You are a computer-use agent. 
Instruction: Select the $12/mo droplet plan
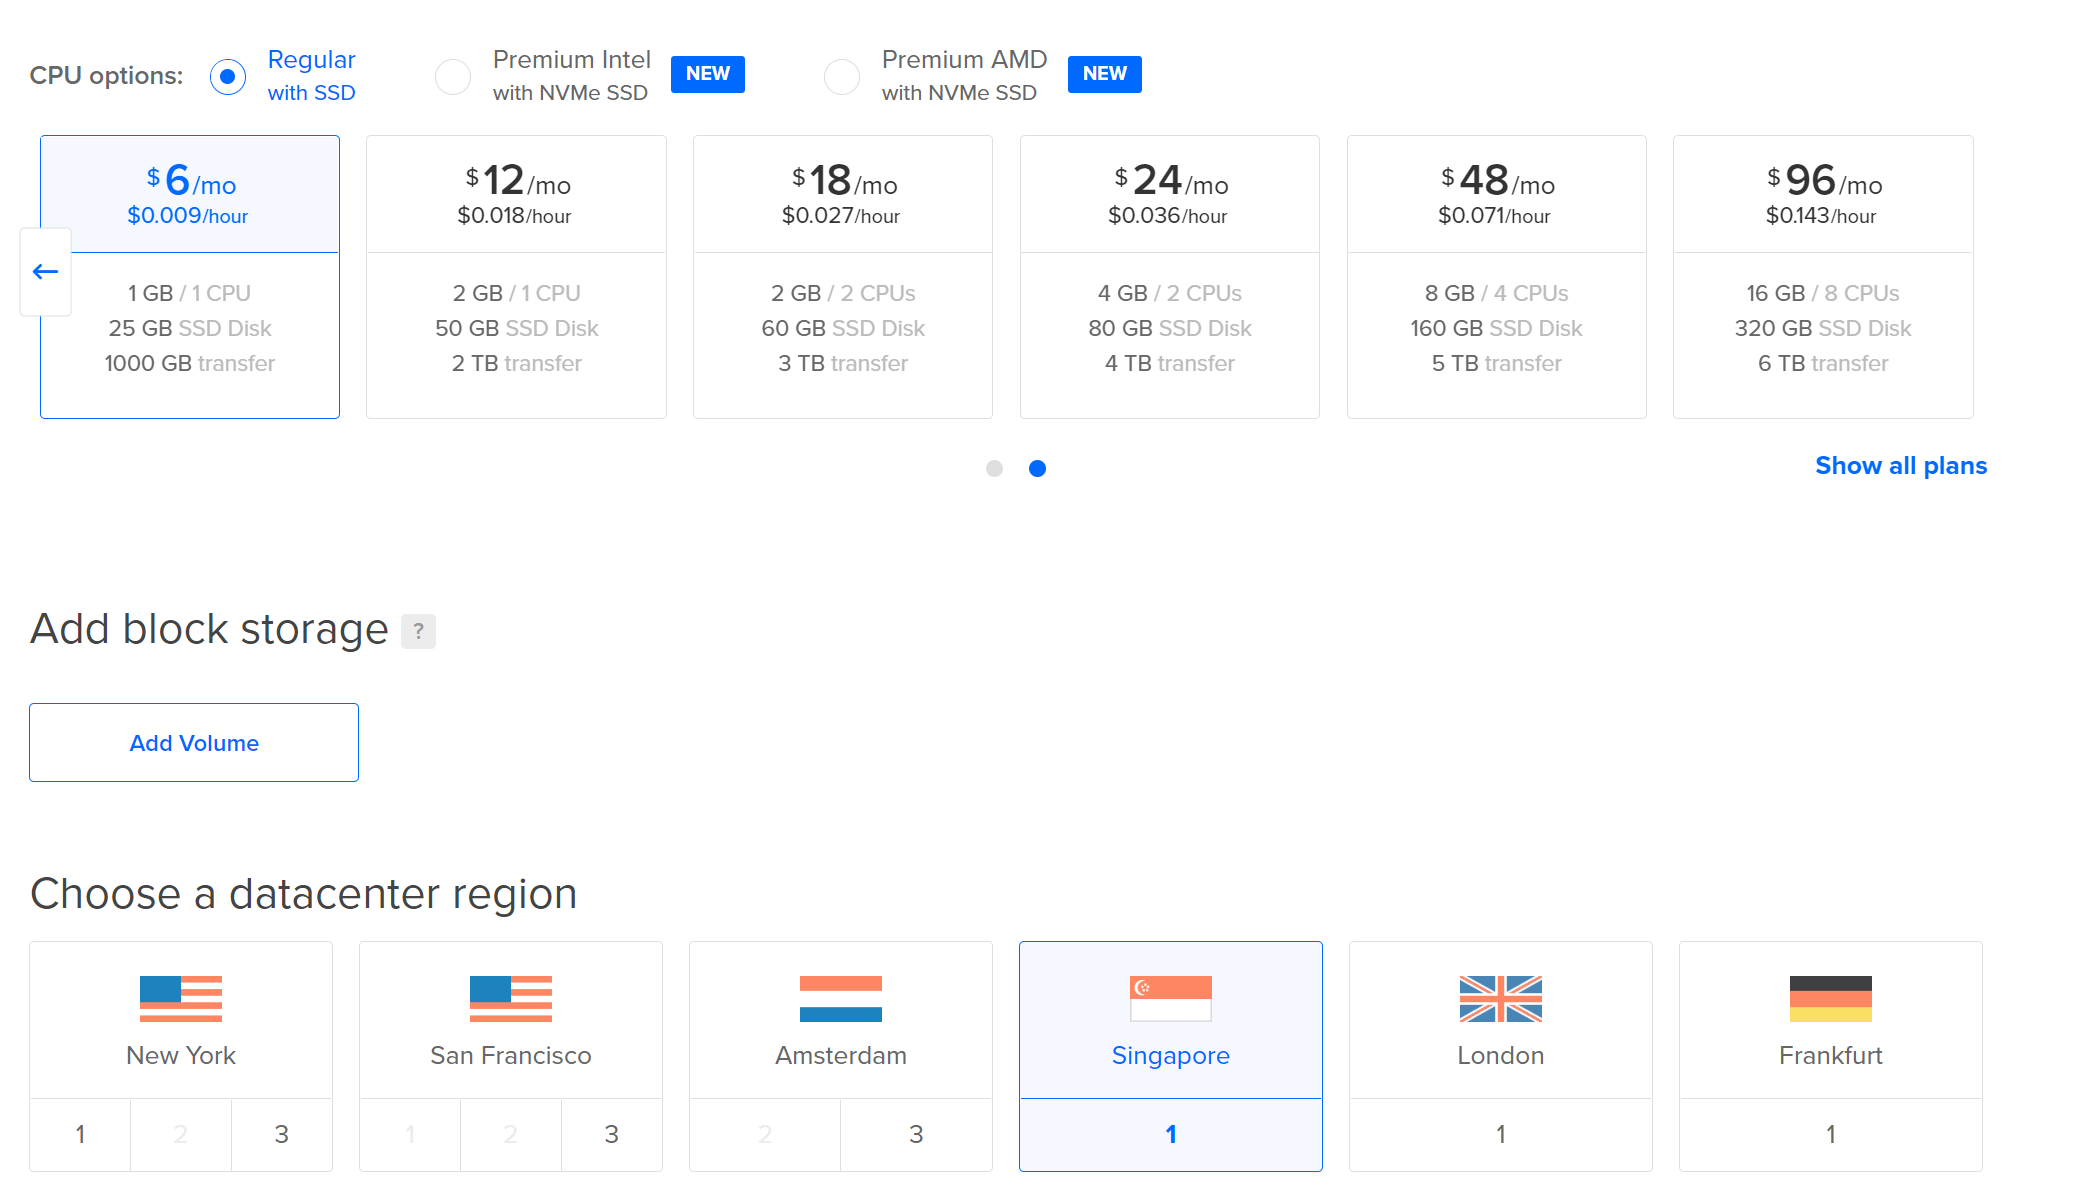(516, 277)
